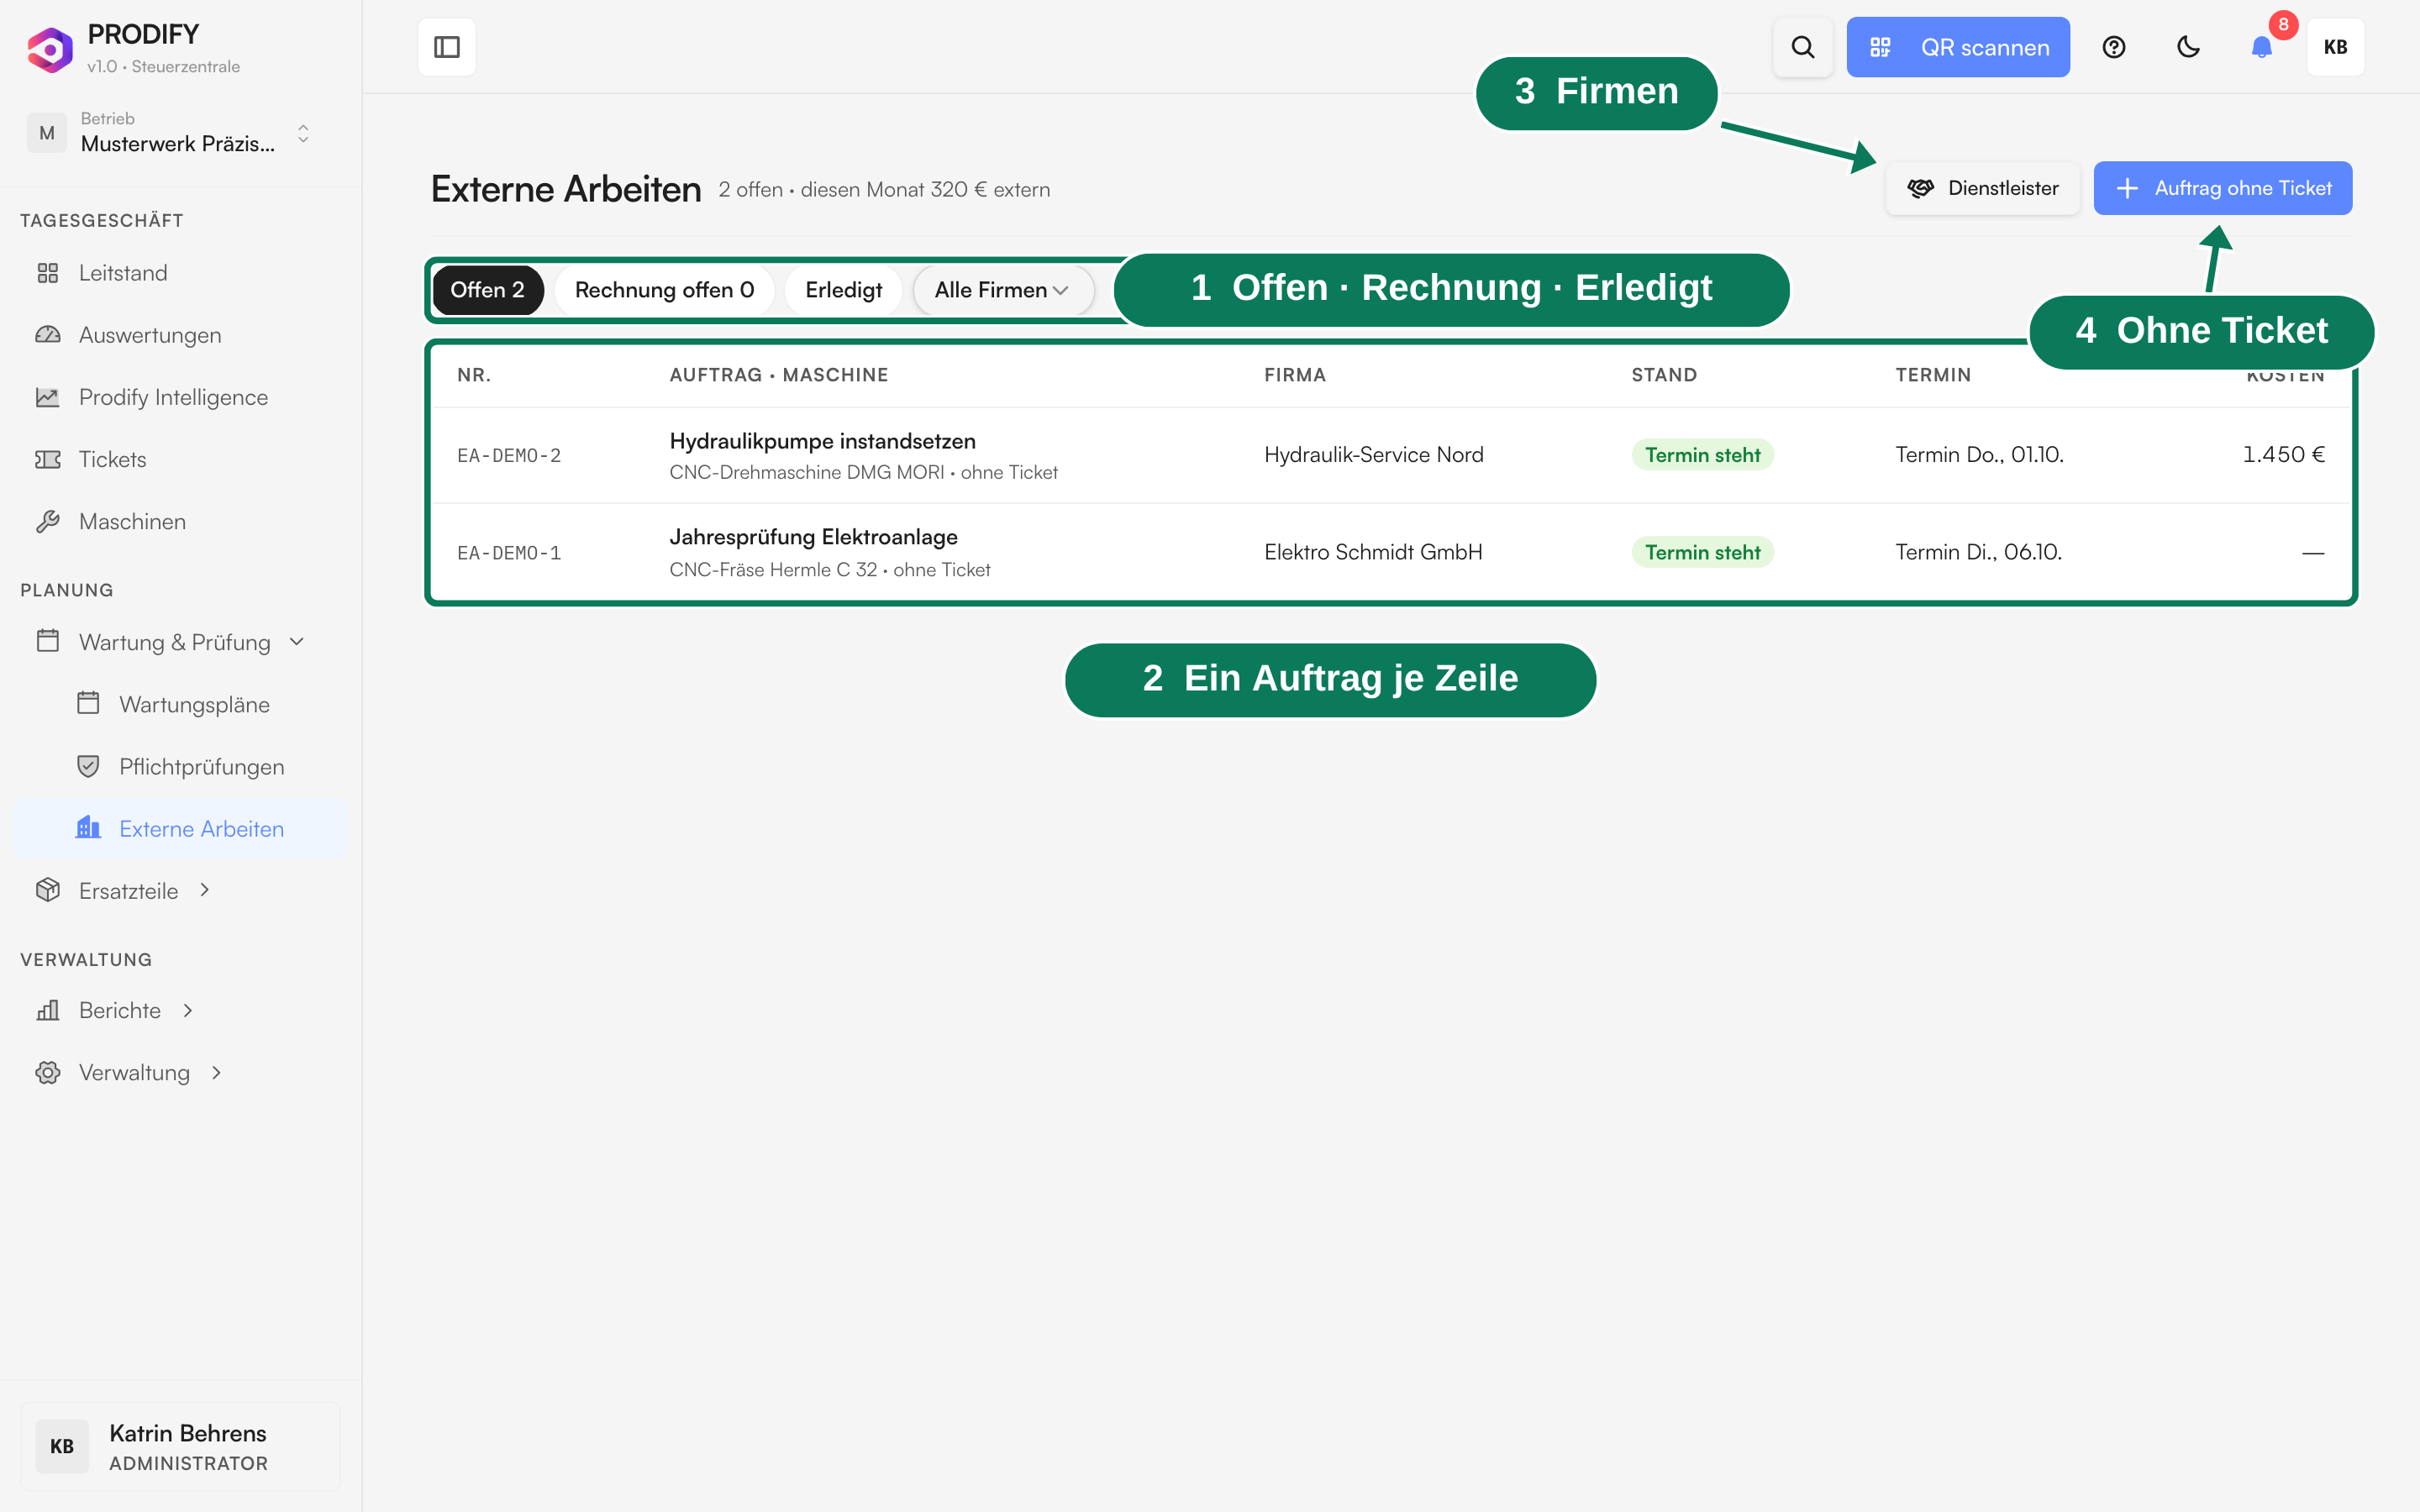Screen dimensions: 2420x1512
Task: Expand the Ersatzteile chevron
Action: (205, 890)
